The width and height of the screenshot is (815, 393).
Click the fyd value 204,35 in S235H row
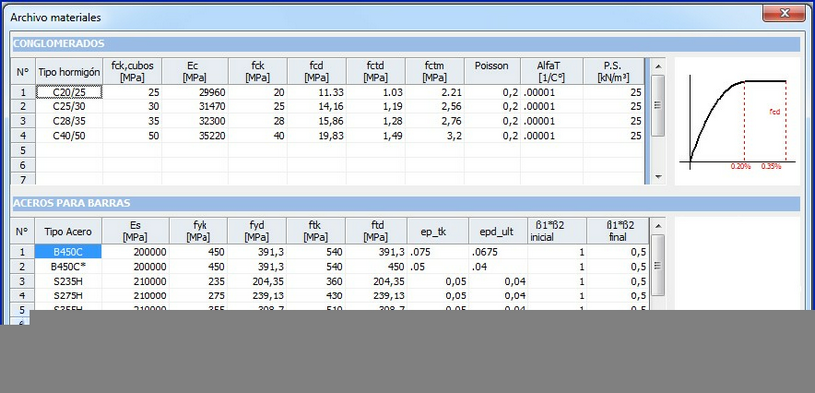point(269,281)
